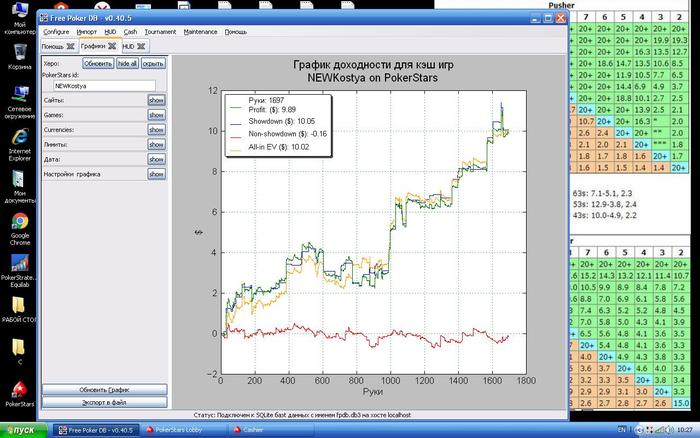Image resolution: width=700 pixels, height=438 pixels.
Task: Open the HUD menu in the menu bar
Action: click(110, 32)
